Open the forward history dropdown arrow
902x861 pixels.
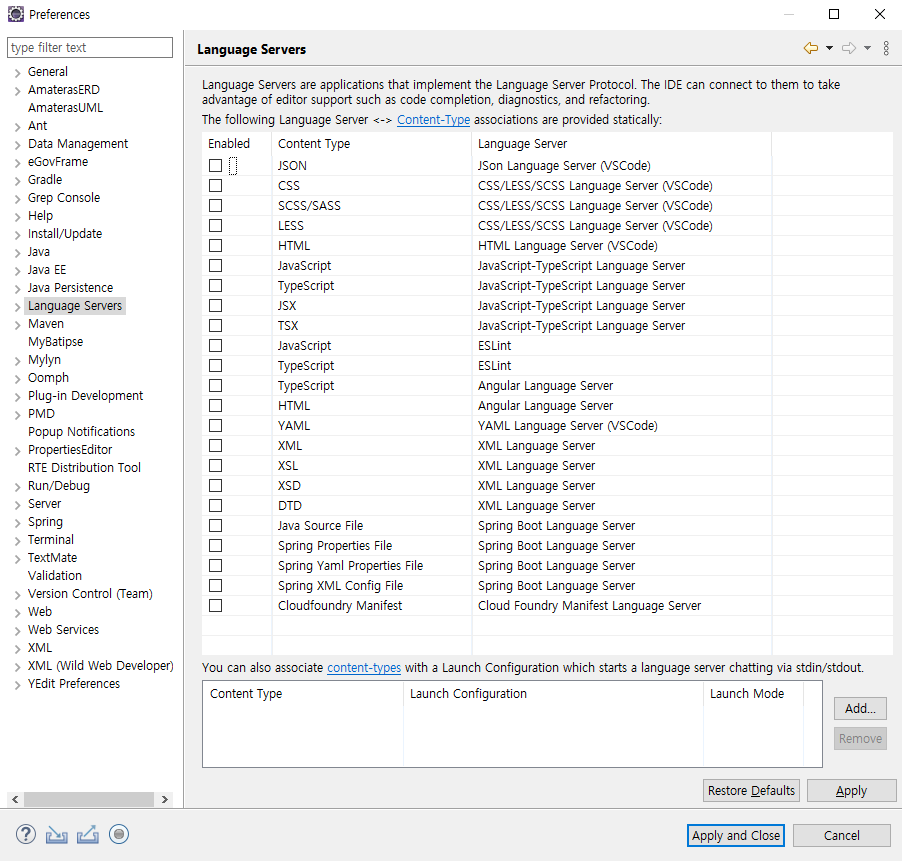[867, 48]
